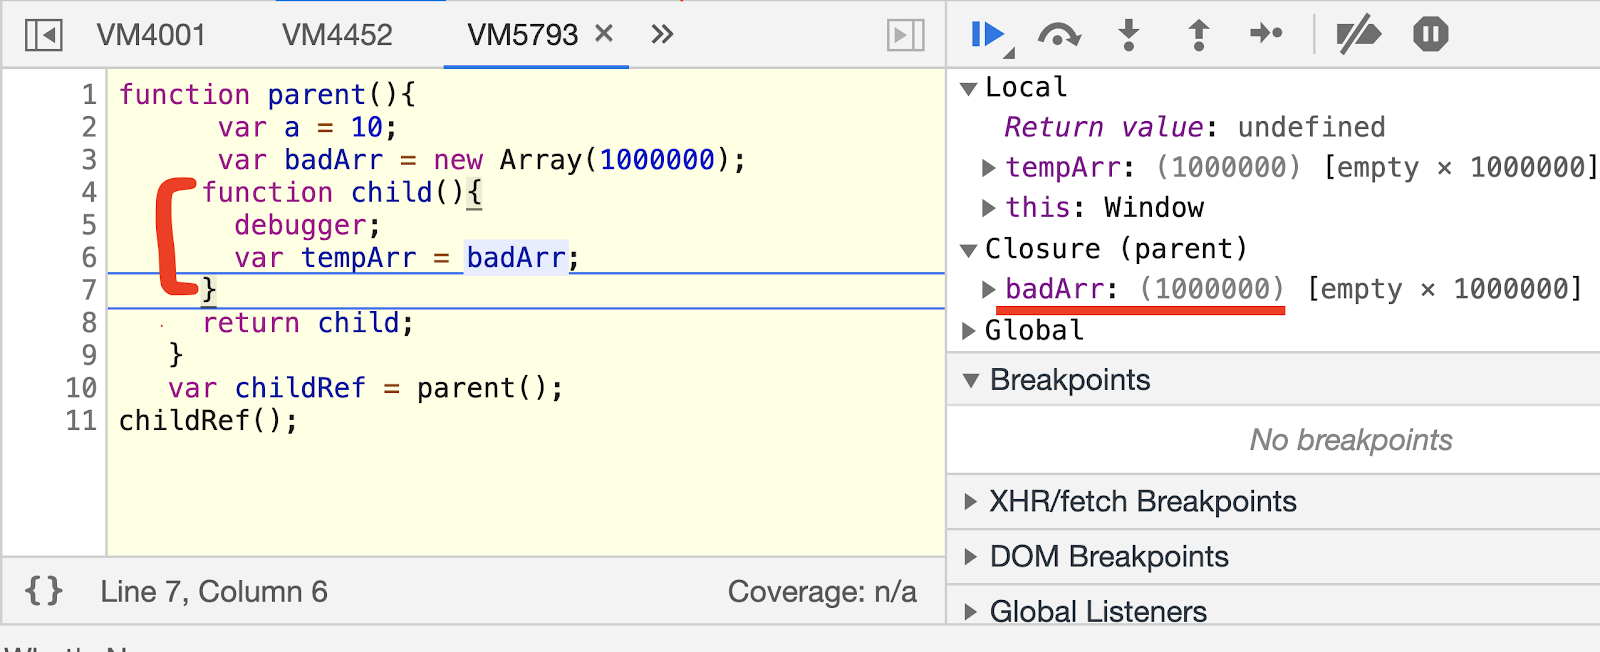This screenshot has height=652, width=1600.
Task: Expand the Global scope
Action: (x=968, y=331)
